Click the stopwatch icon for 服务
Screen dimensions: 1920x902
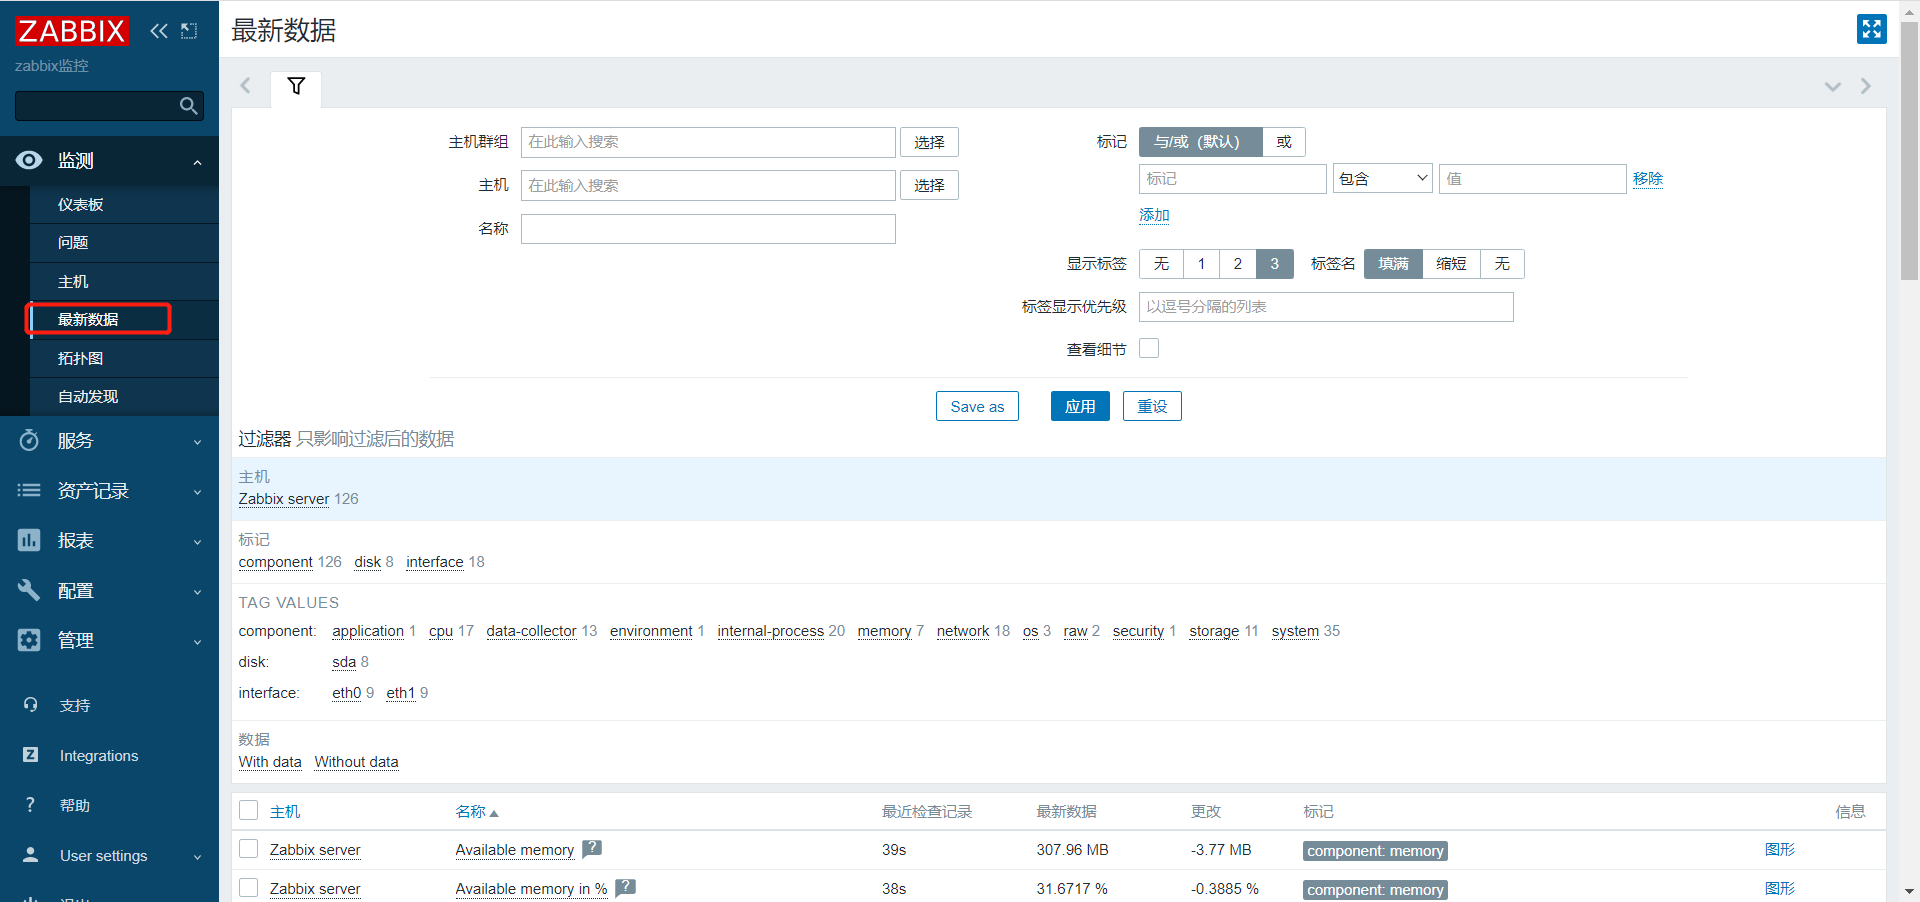pos(30,440)
